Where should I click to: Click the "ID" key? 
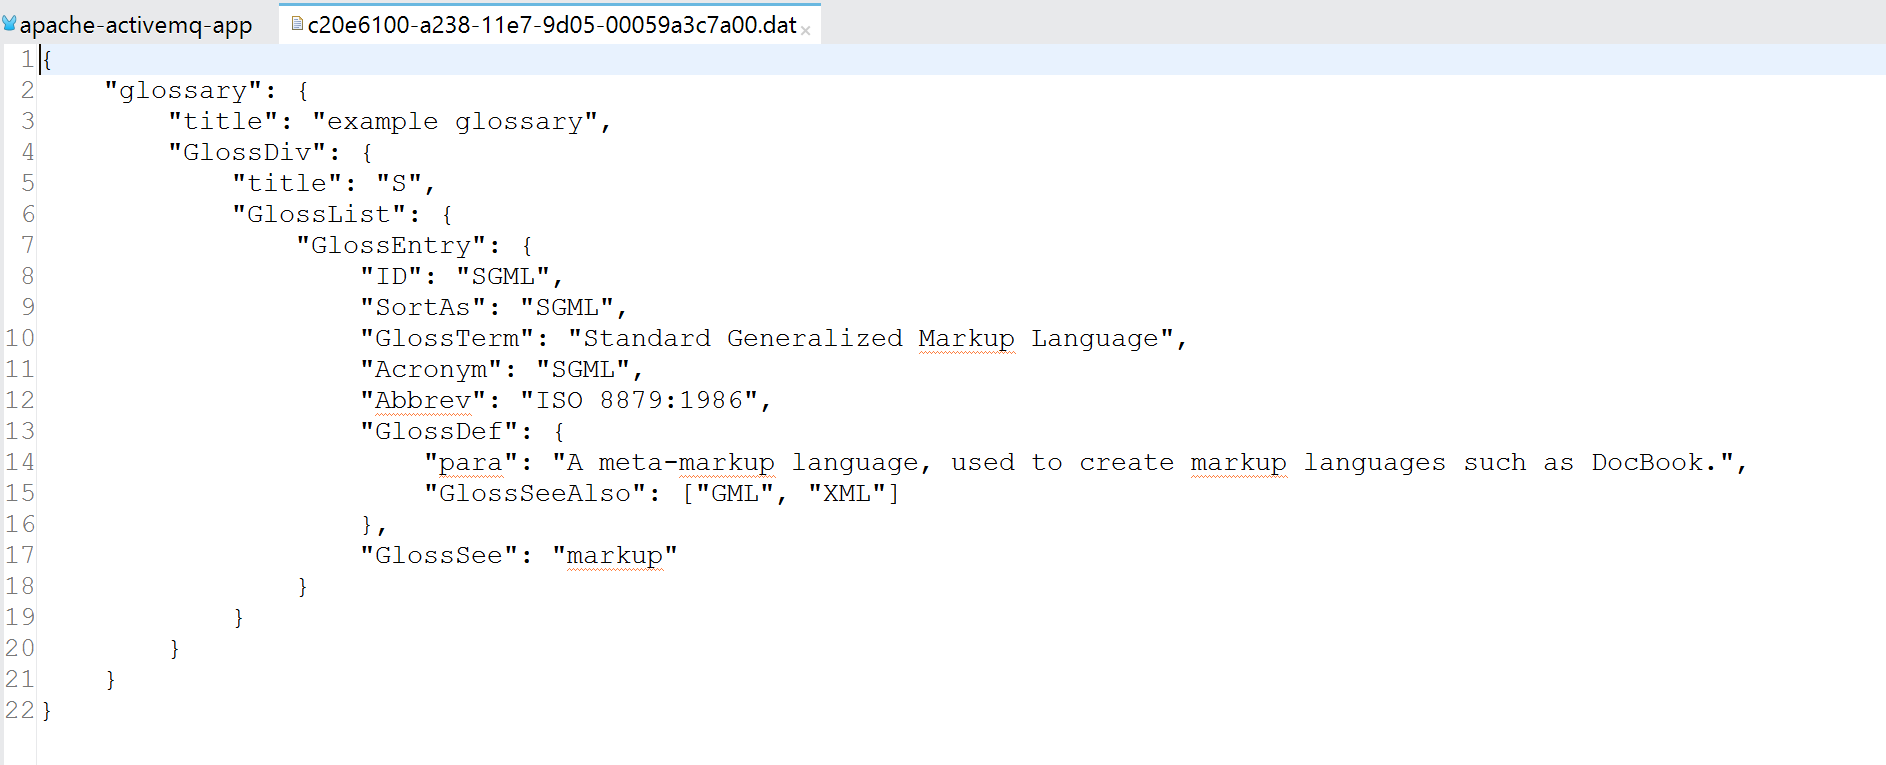click(391, 277)
